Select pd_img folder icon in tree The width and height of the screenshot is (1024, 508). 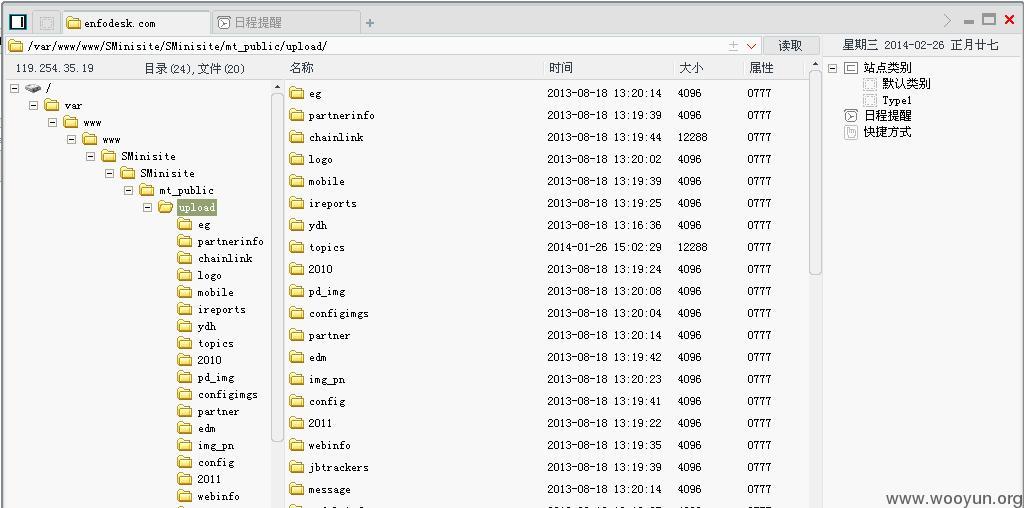click(x=185, y=377)
